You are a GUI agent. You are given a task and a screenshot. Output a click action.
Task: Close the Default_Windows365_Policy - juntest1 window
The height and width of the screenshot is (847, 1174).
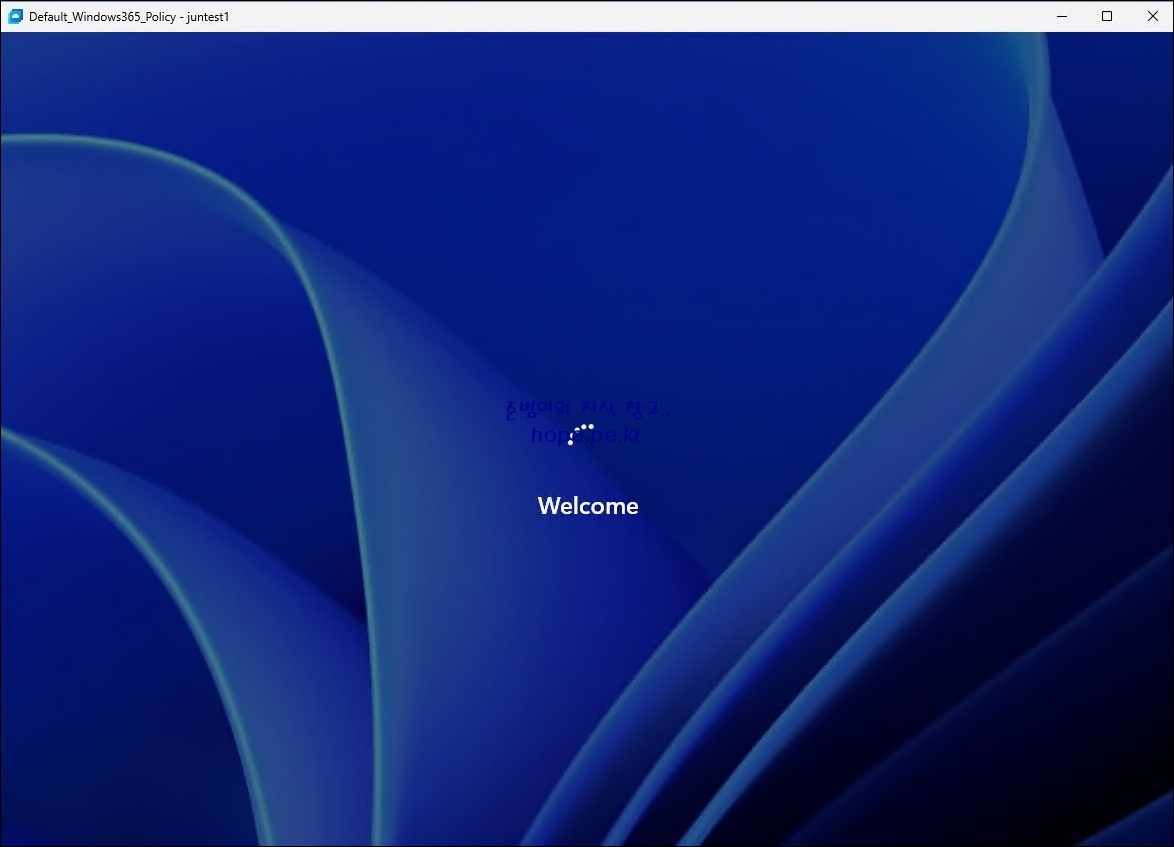click(x=1152, y=16)
